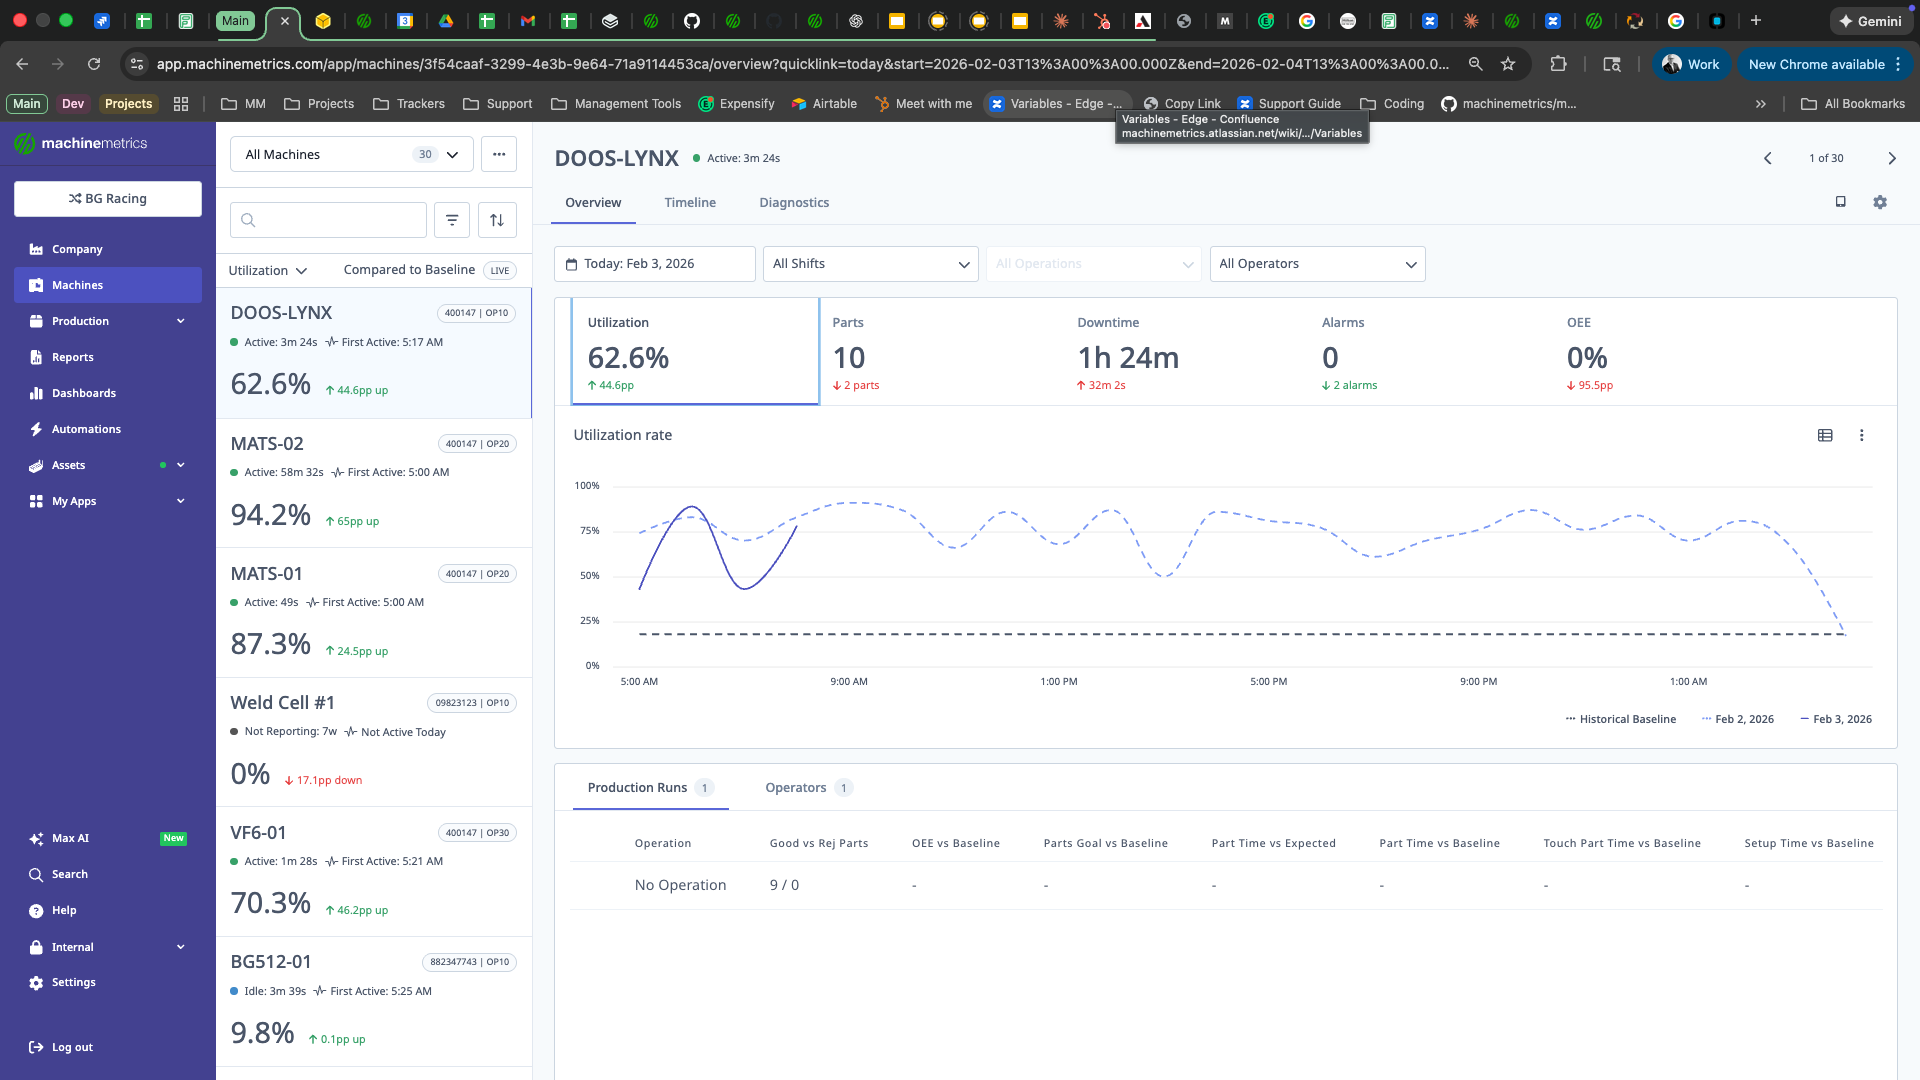
Task: Open the three-dots menu beside All Machines
Action: [x=499, y=154]
